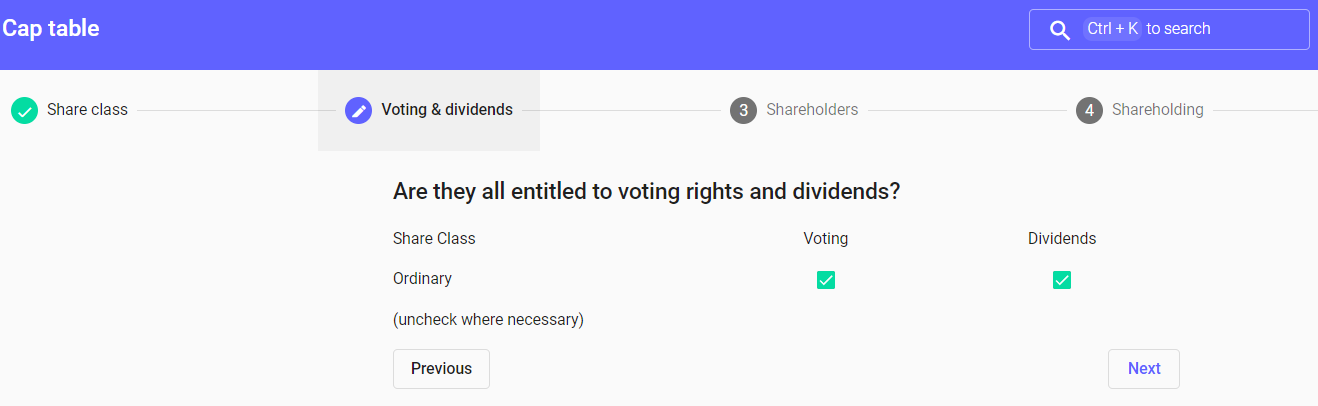Image resolution: width=1318 pixels, height=406 pixels.
Task: Jump to the Shareholders step label
Action: click(812, 110)
